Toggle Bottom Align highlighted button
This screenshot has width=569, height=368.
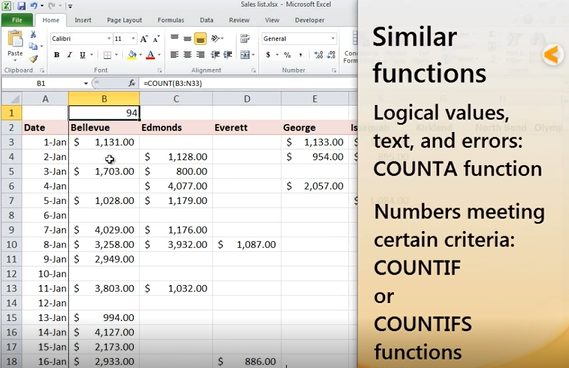pyautogui.click(x=200, y=39)
